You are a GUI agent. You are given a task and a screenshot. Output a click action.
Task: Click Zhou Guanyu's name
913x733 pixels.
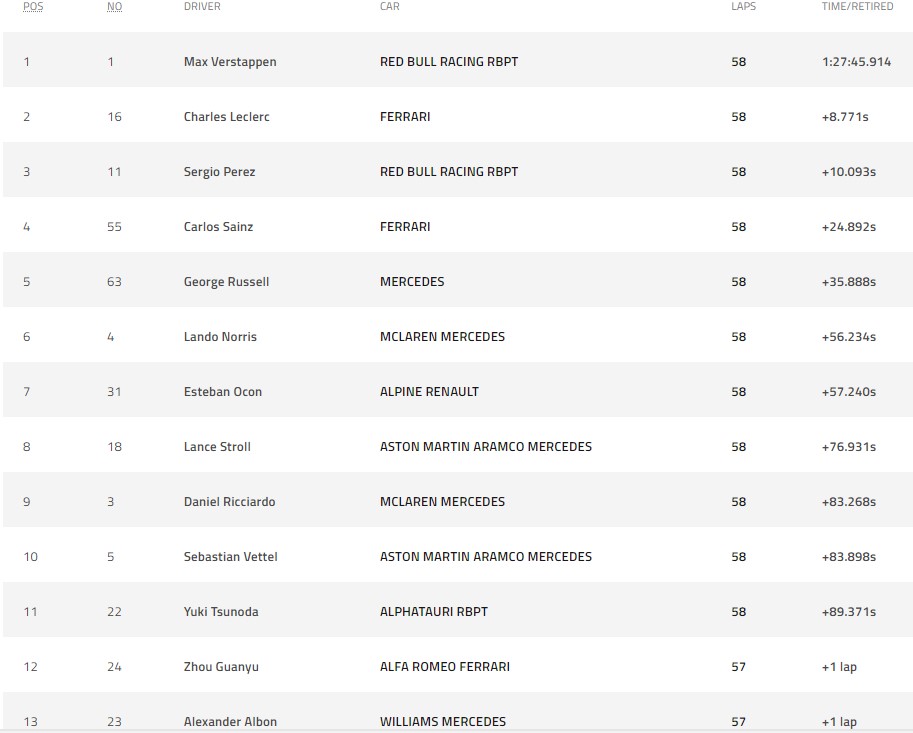(221, 667)
